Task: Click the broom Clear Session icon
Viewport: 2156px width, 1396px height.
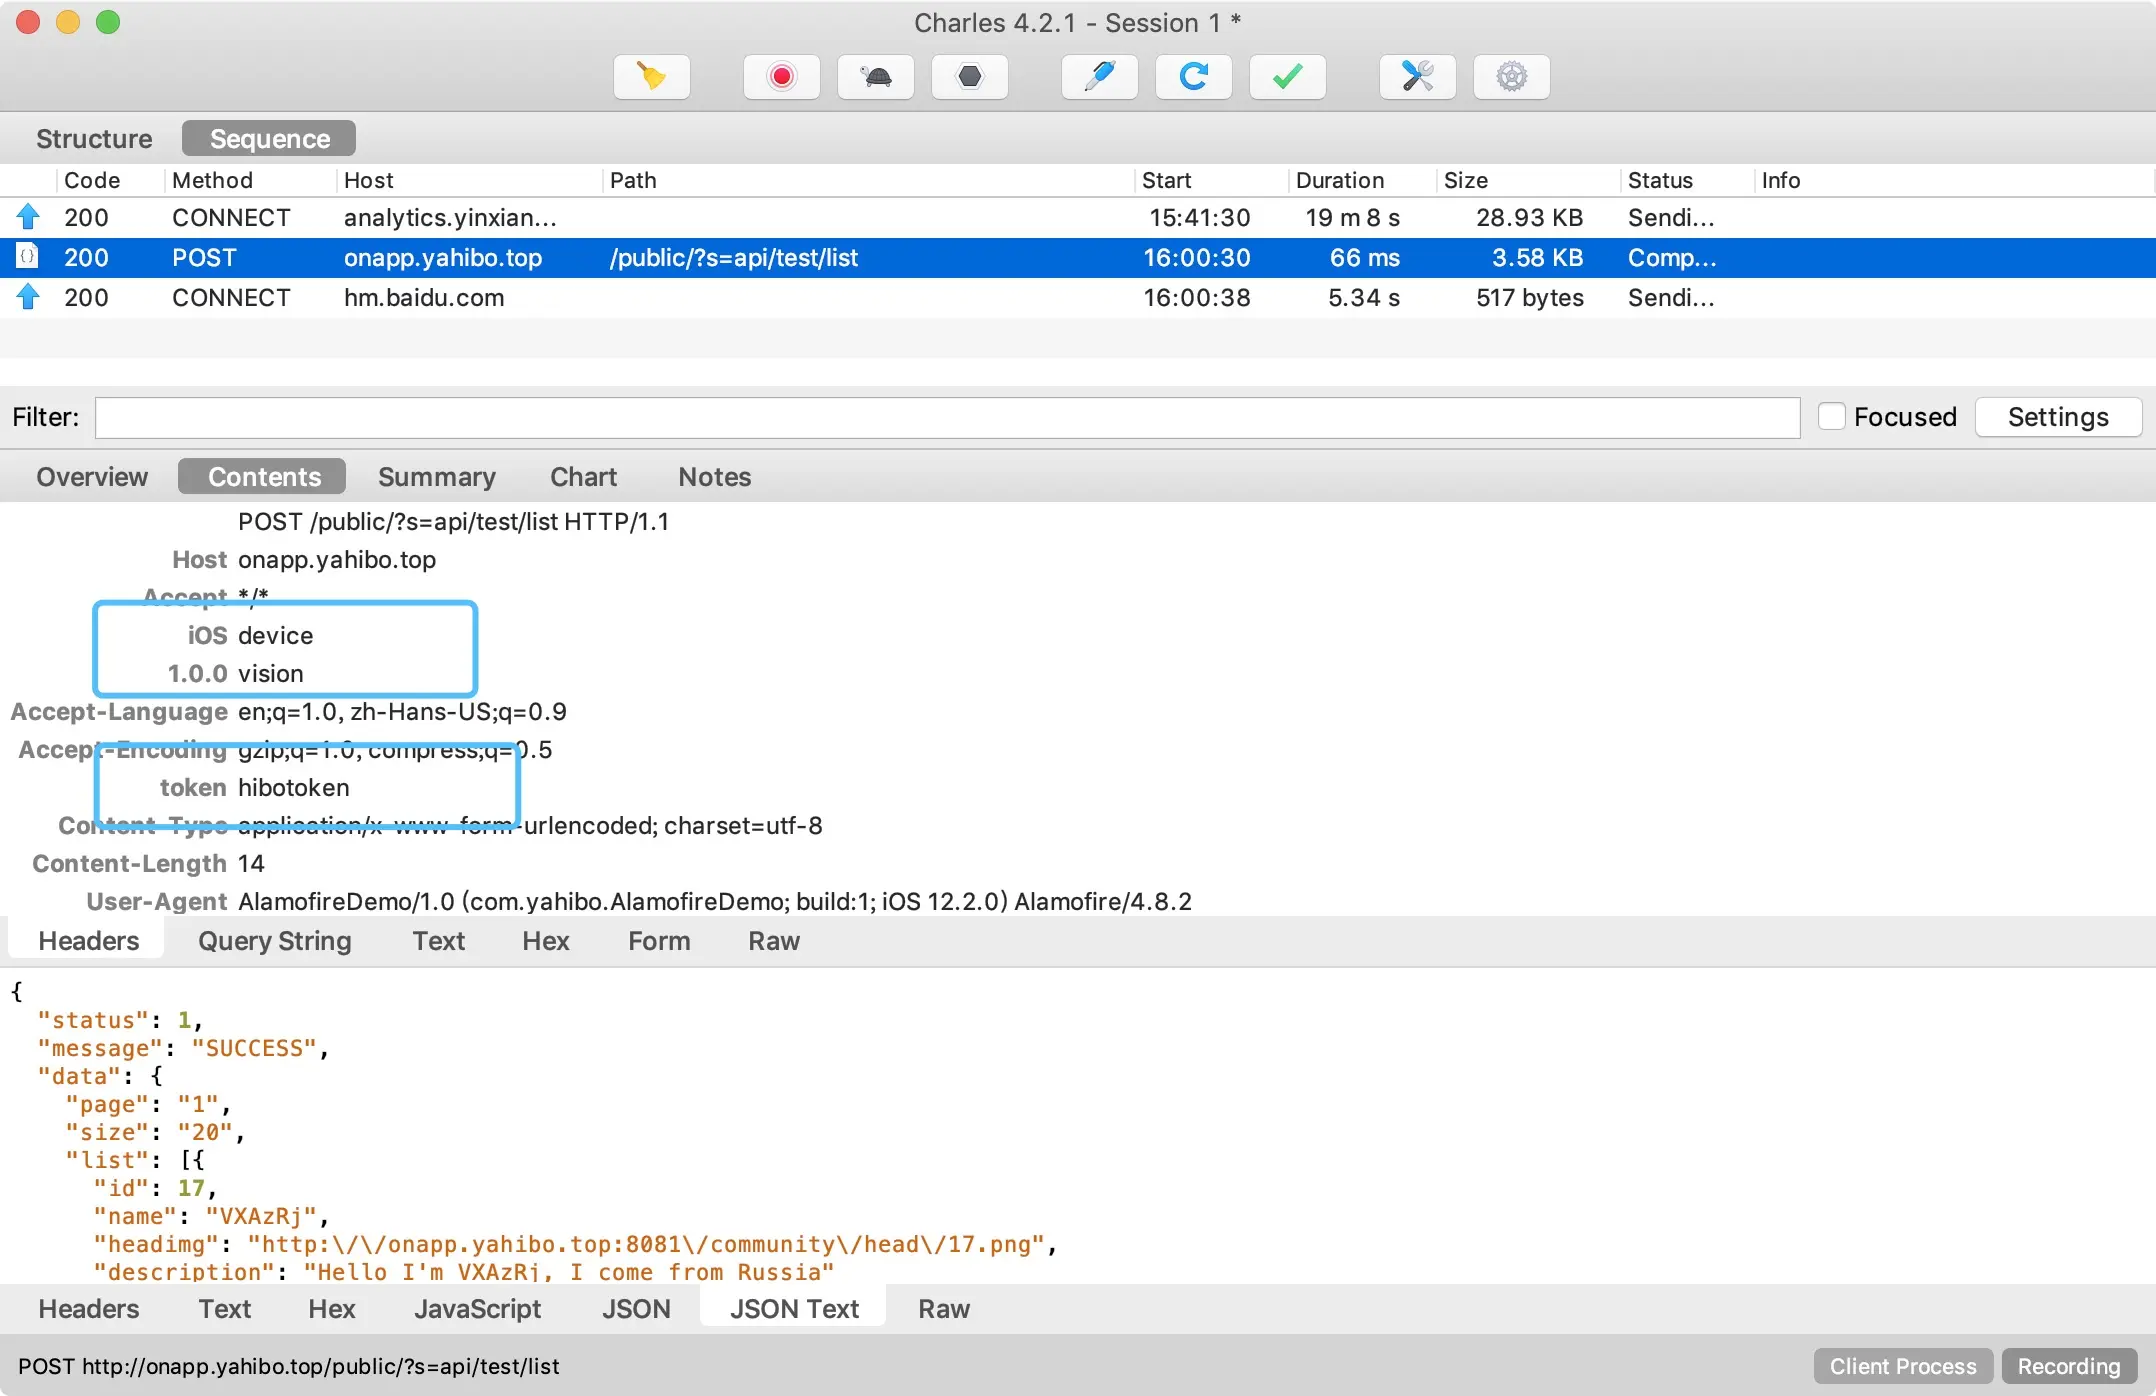Action: [x=651, y=77]
